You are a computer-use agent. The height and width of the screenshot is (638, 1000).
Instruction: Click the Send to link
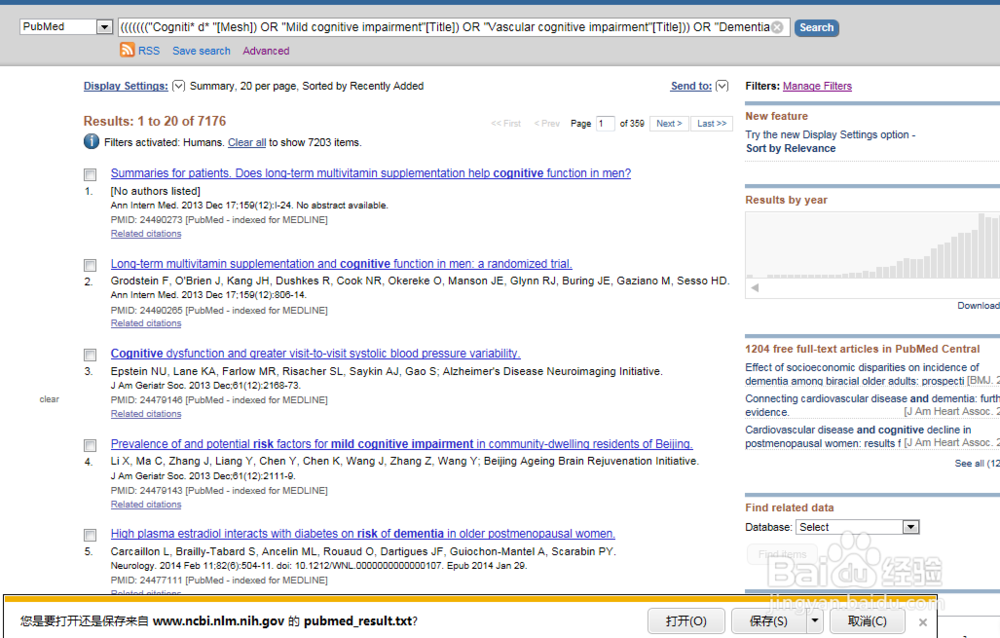coord(691,86)
